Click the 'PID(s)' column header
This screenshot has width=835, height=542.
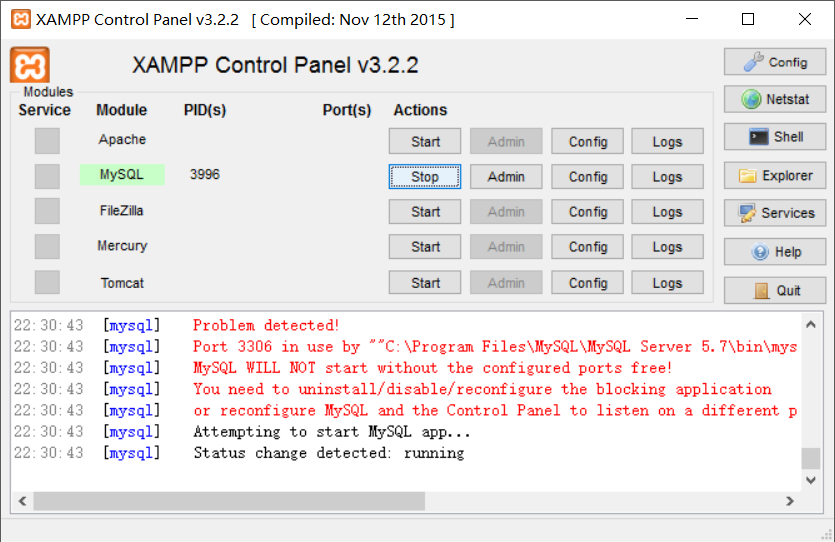205,110
